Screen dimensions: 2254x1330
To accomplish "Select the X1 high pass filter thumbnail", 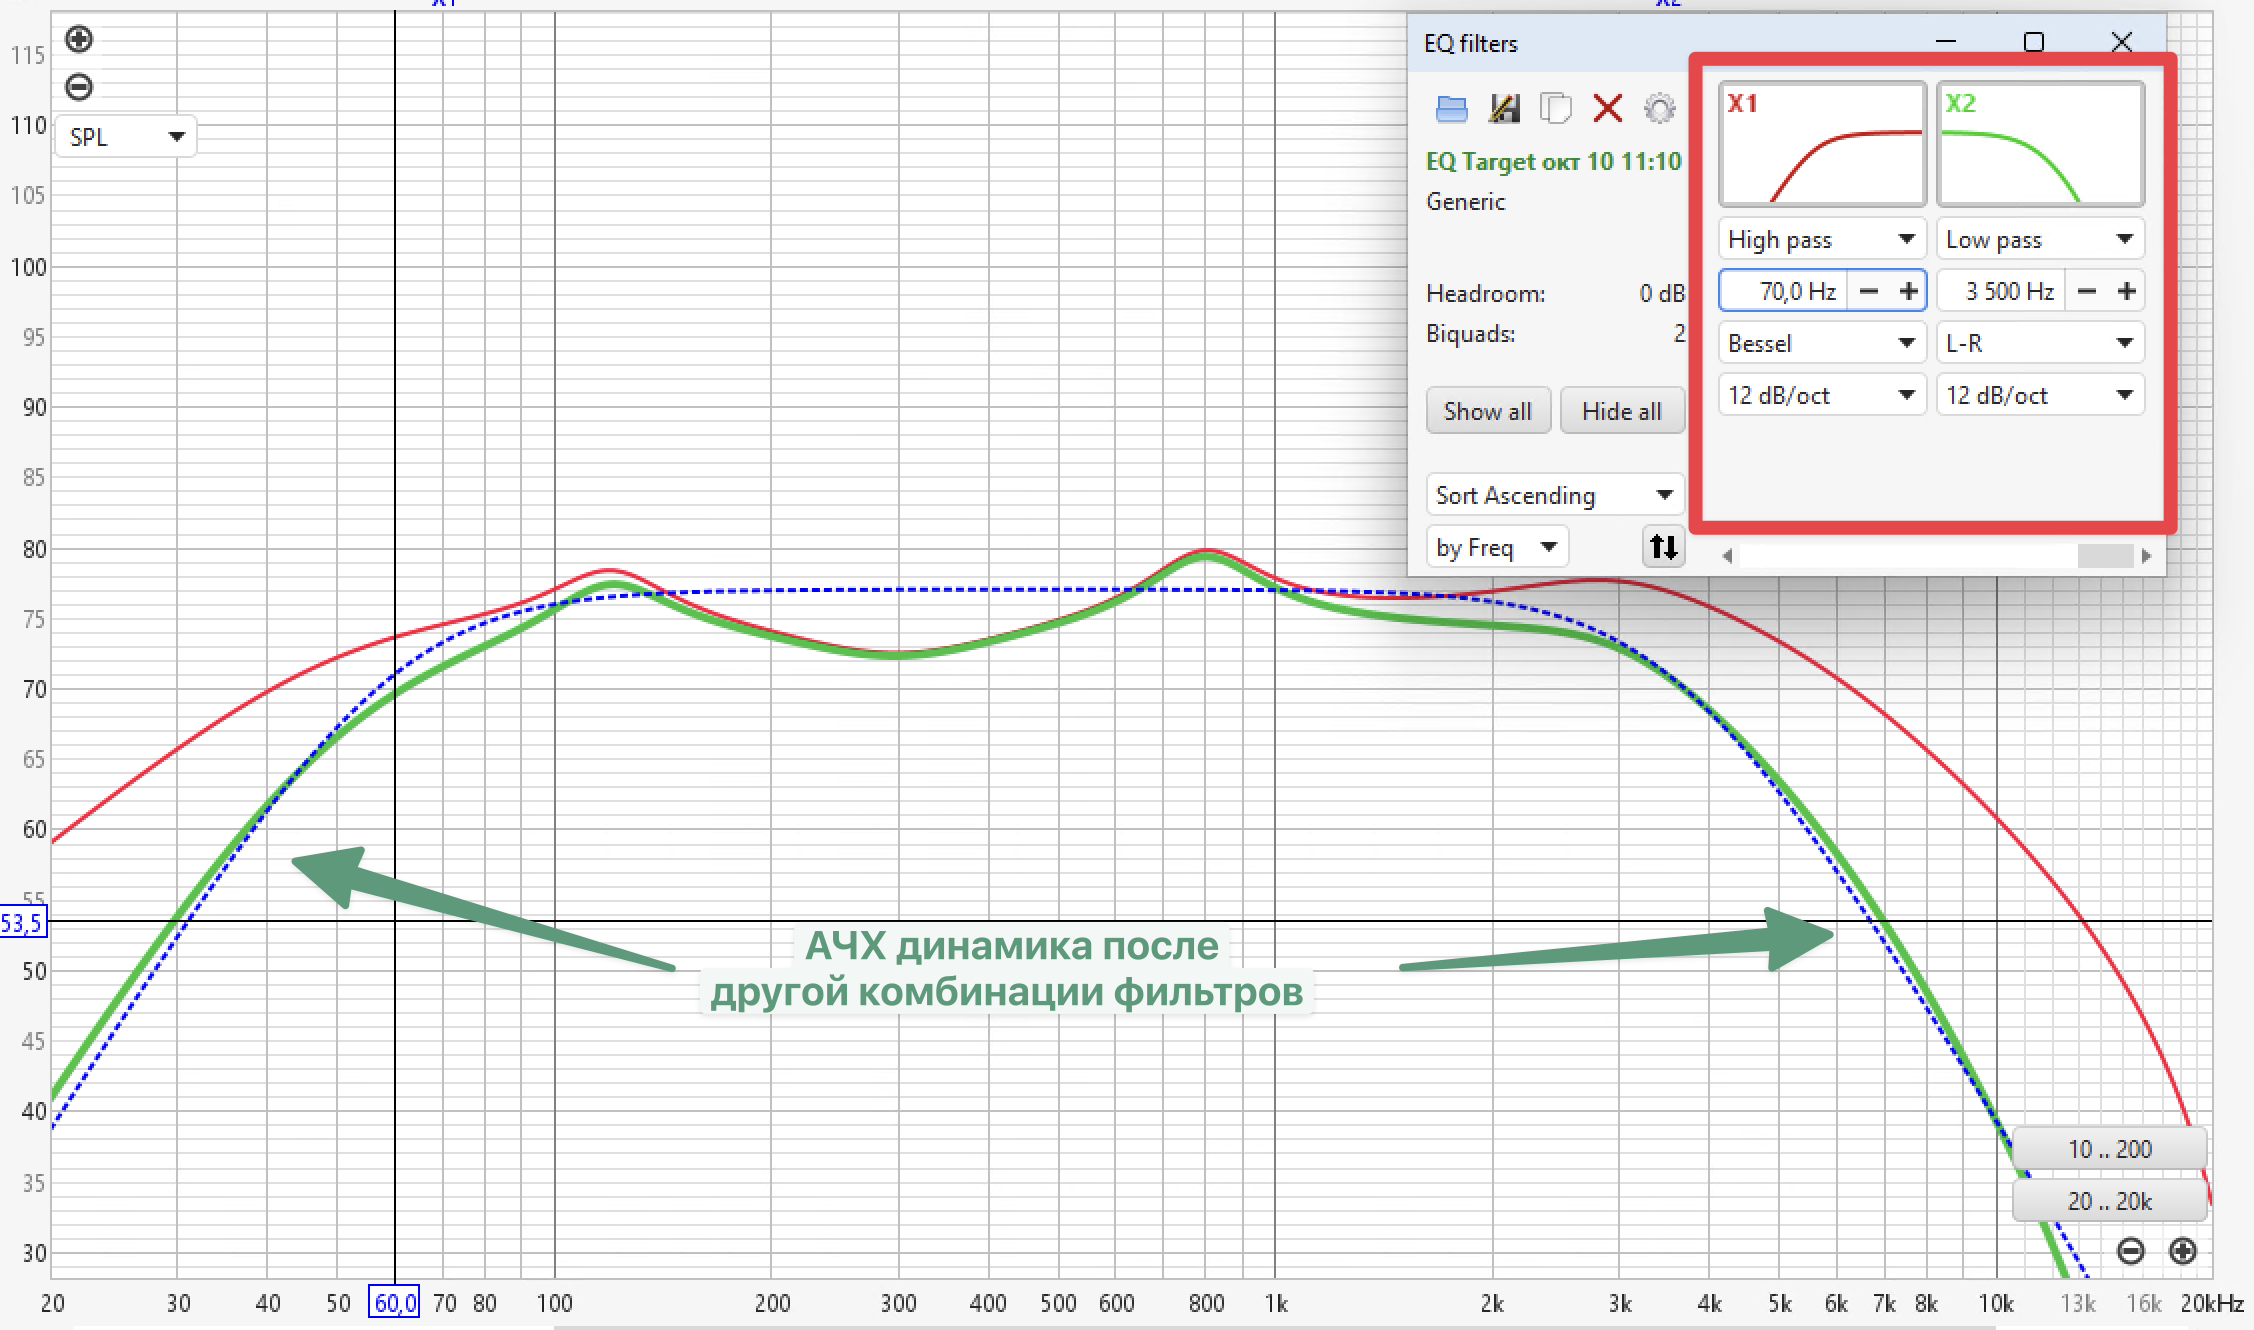I will (1822, 145).
